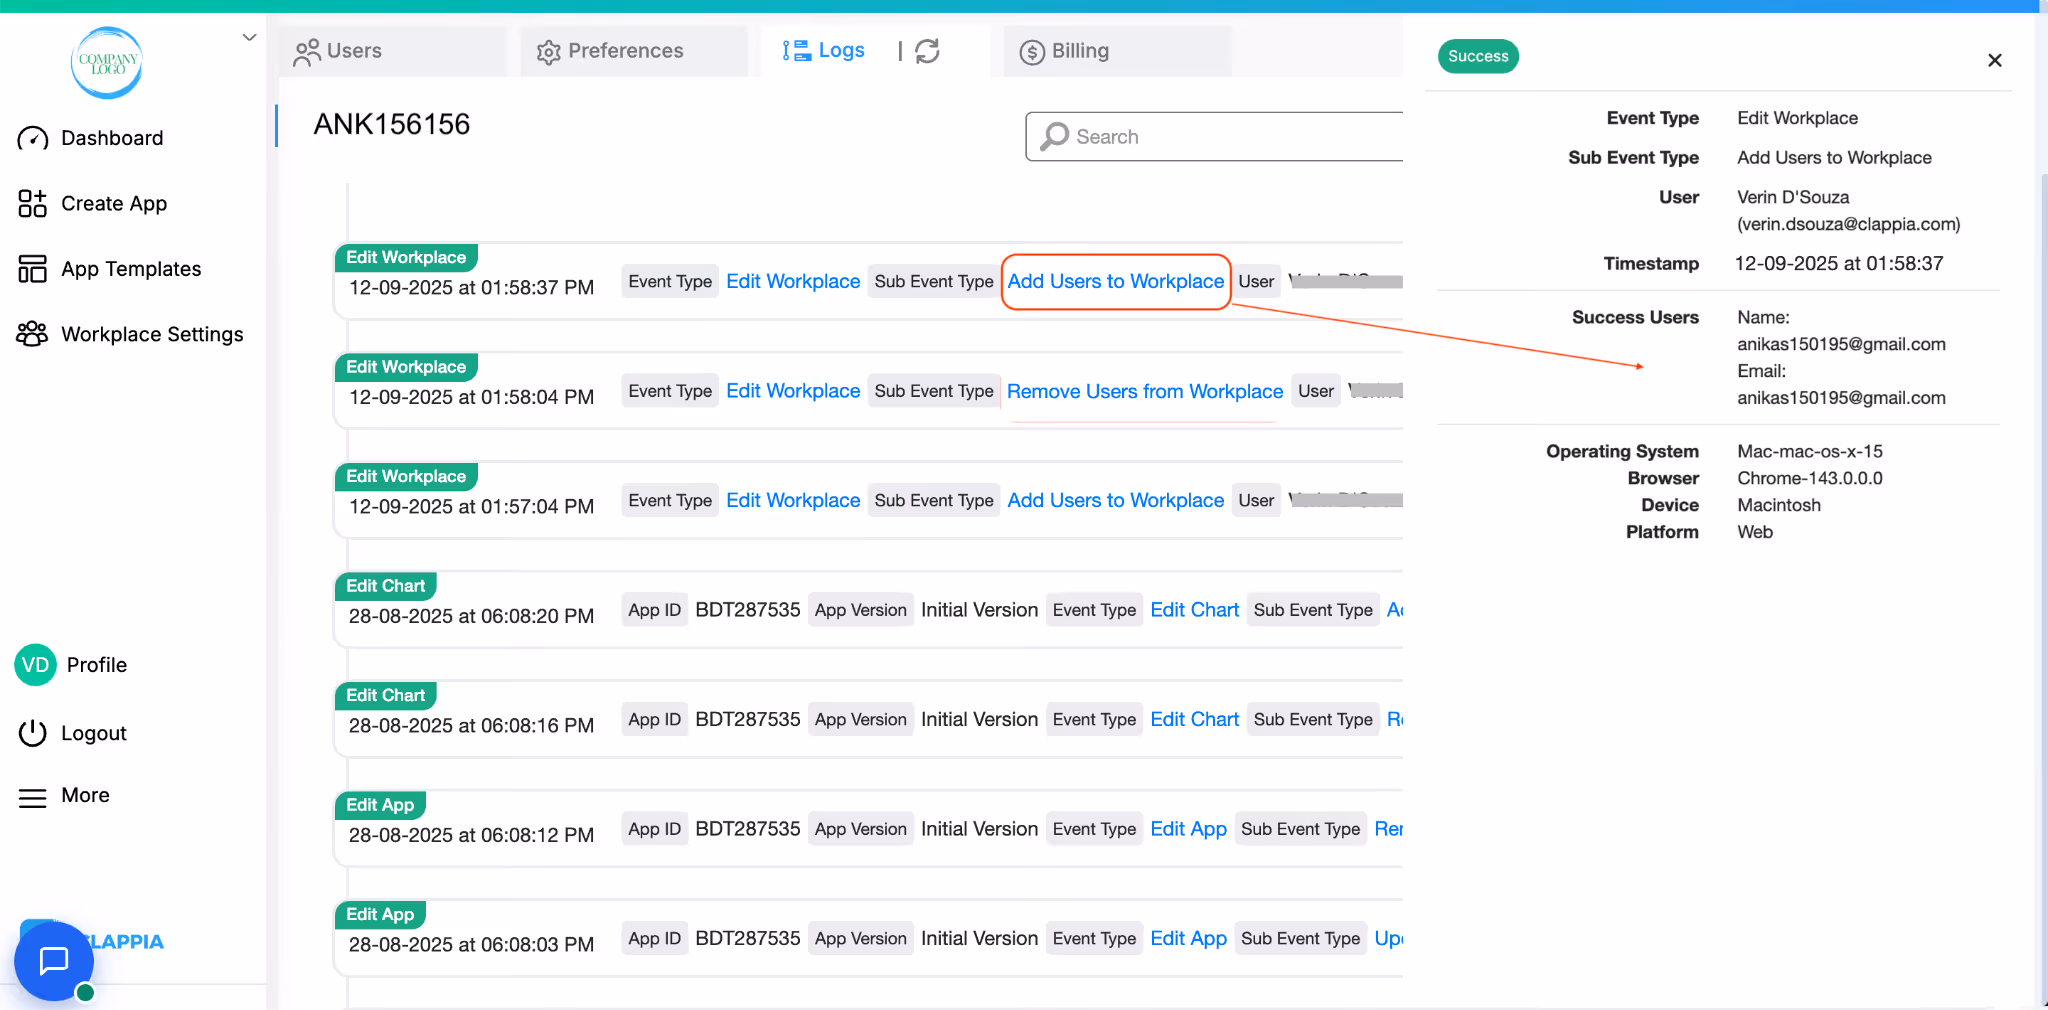
Task: Click the Billing dollar icon
Action: 1032,52
